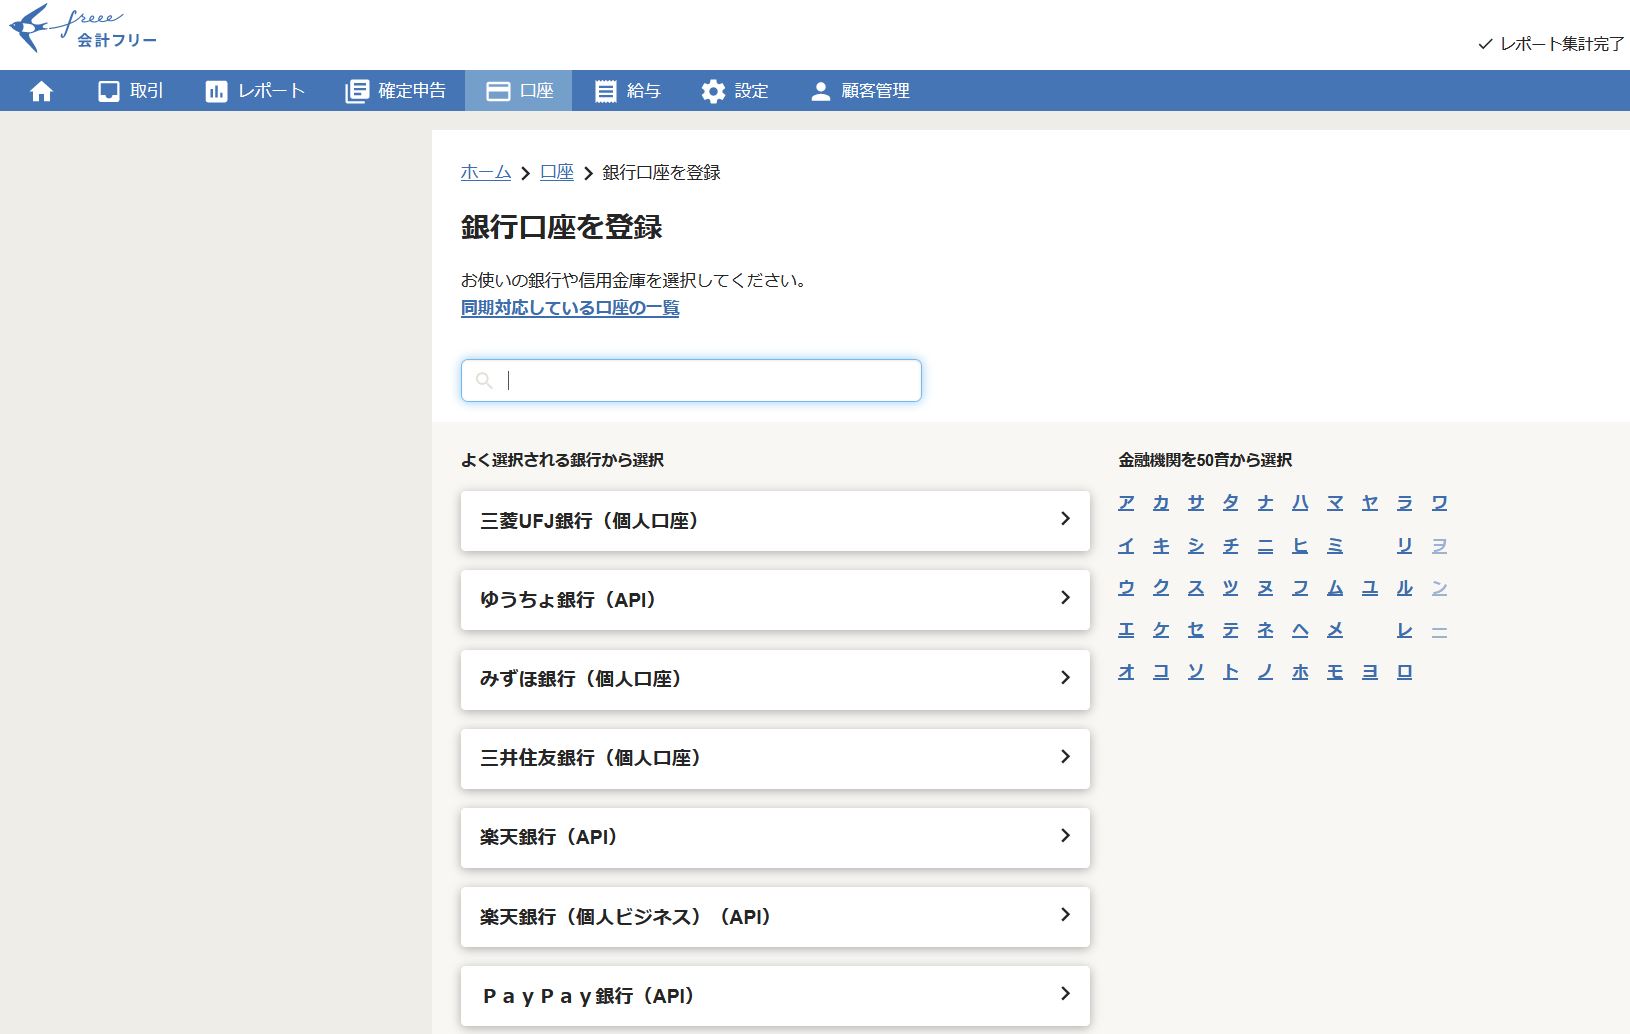Click the ホーム breadcrumb link
Viewport: 1630px width, 1034px height.
tap(486, 172)
